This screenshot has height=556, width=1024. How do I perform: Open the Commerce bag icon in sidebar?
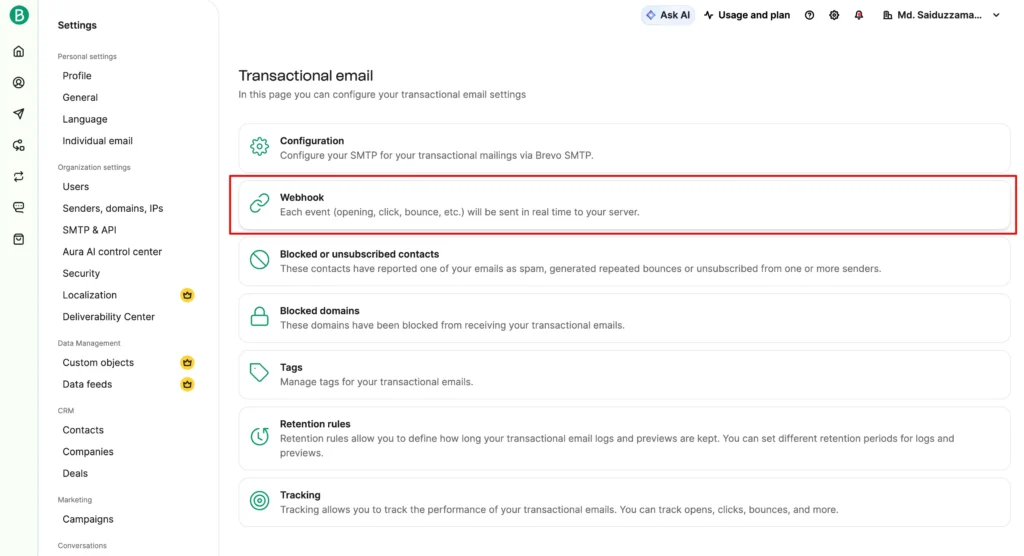[19, 239]
